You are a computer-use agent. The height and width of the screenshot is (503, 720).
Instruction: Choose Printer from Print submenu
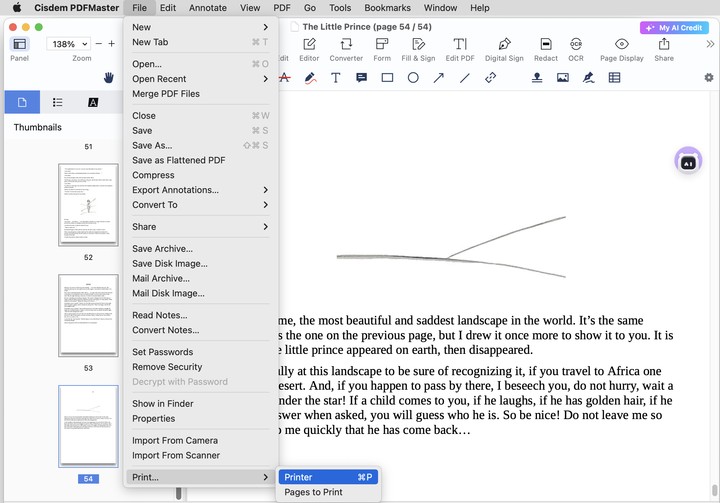pos(328,477)
